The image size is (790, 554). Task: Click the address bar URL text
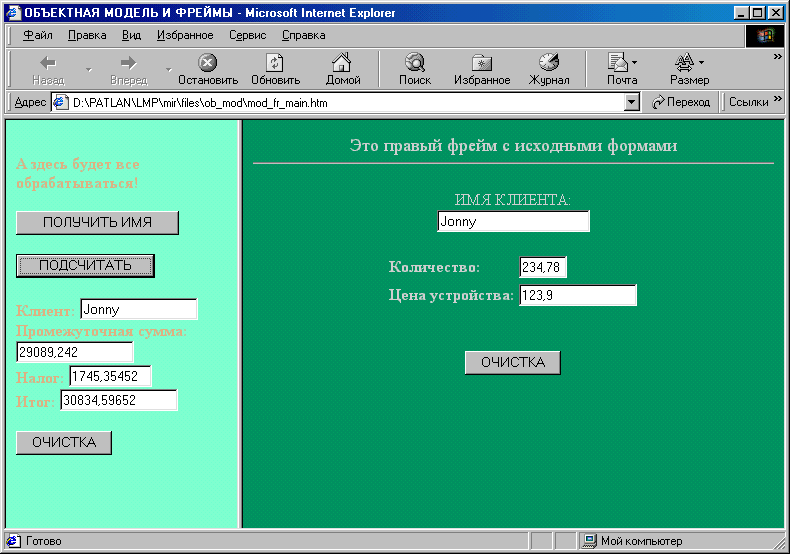(200, 103)
